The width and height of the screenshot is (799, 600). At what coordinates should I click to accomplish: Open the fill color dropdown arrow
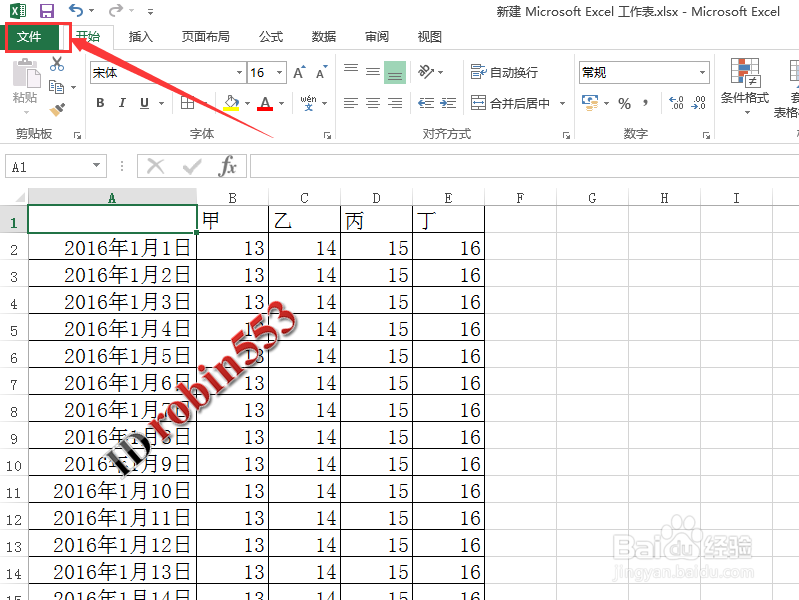pyautogui.click(x=248, y=103)
